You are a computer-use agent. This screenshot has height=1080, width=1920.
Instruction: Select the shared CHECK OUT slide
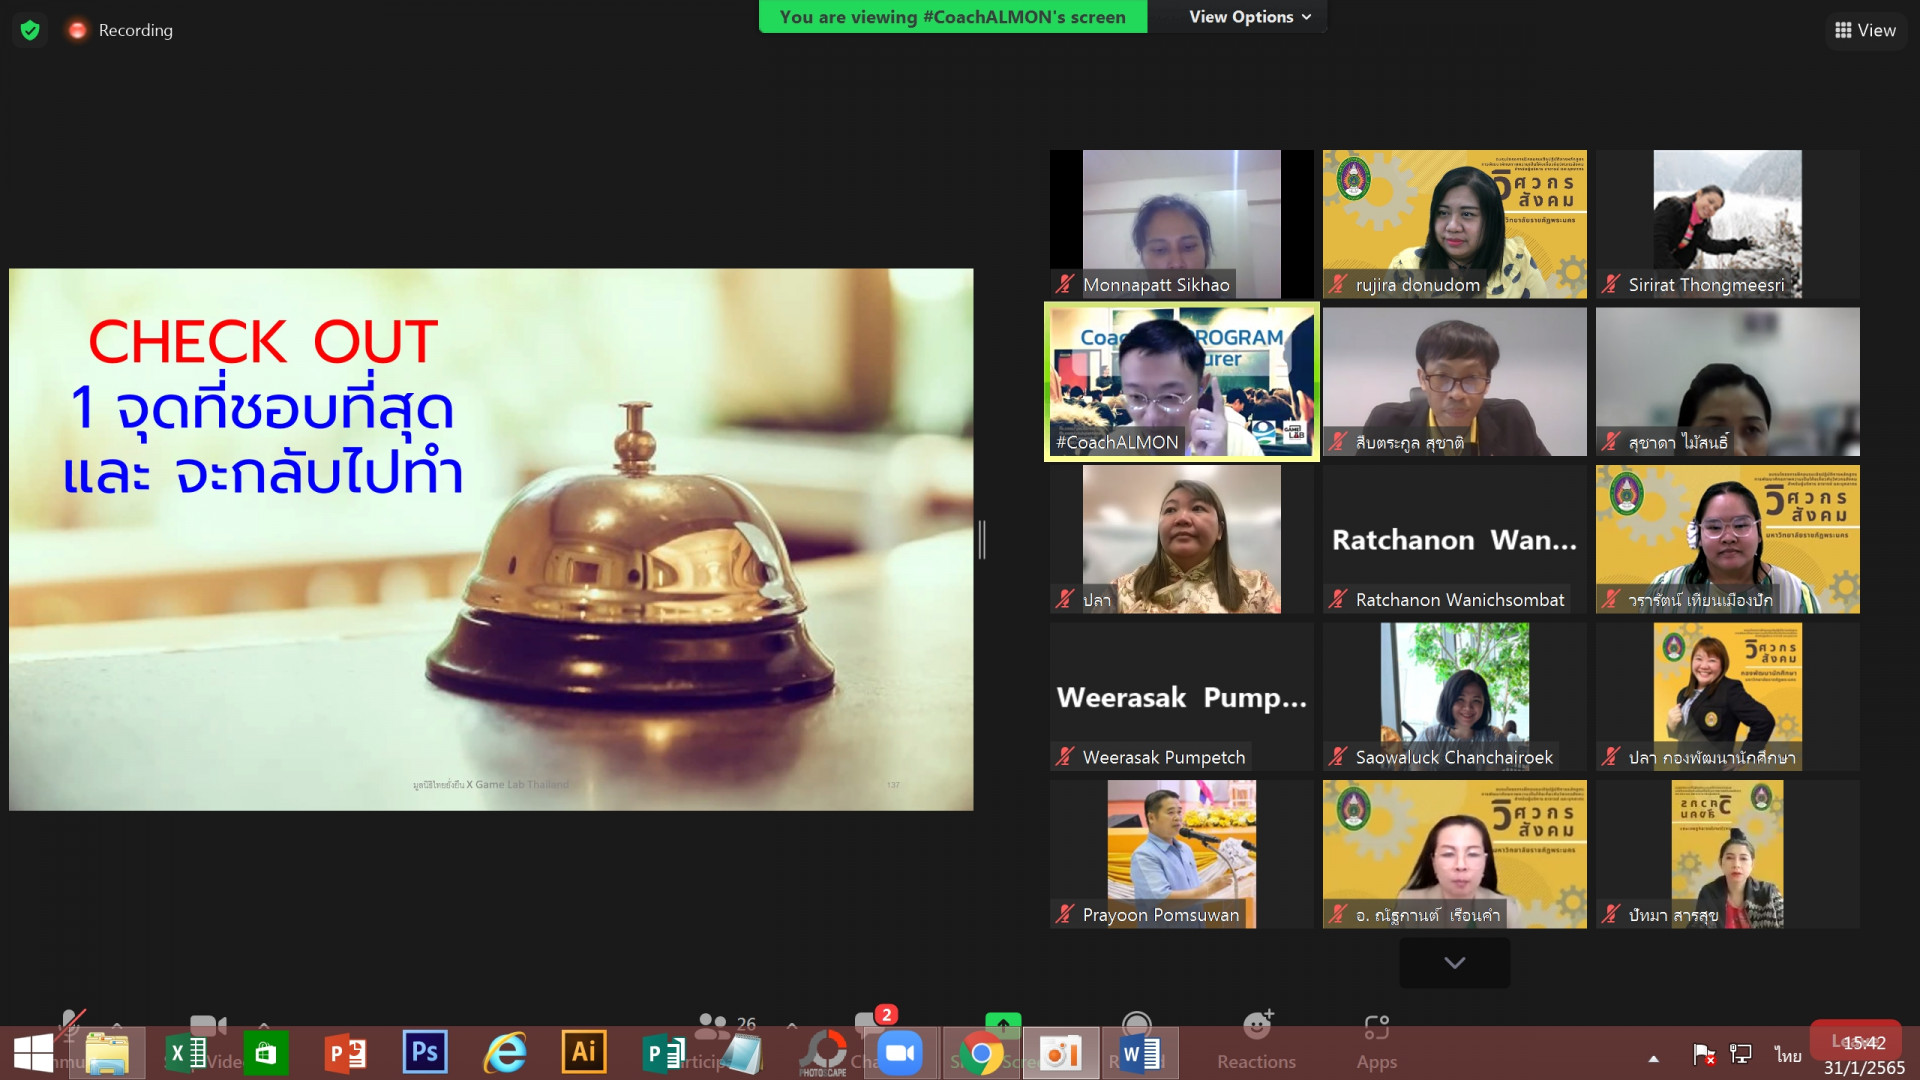tap(491, 539)
